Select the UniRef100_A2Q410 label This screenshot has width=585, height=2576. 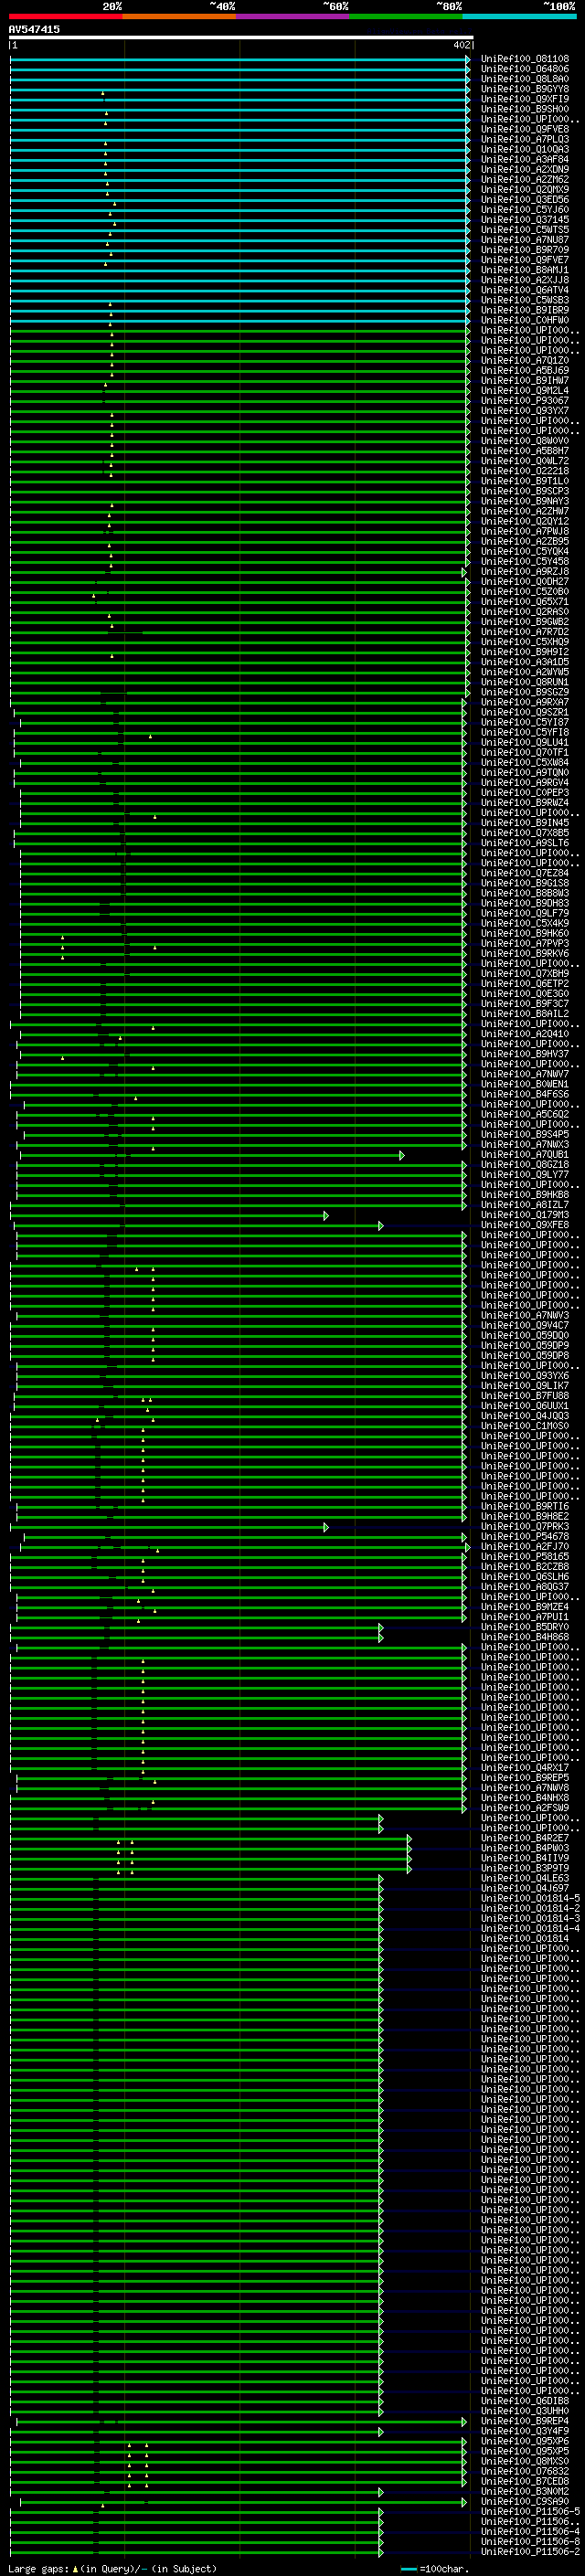click(x=525, y=1034)
